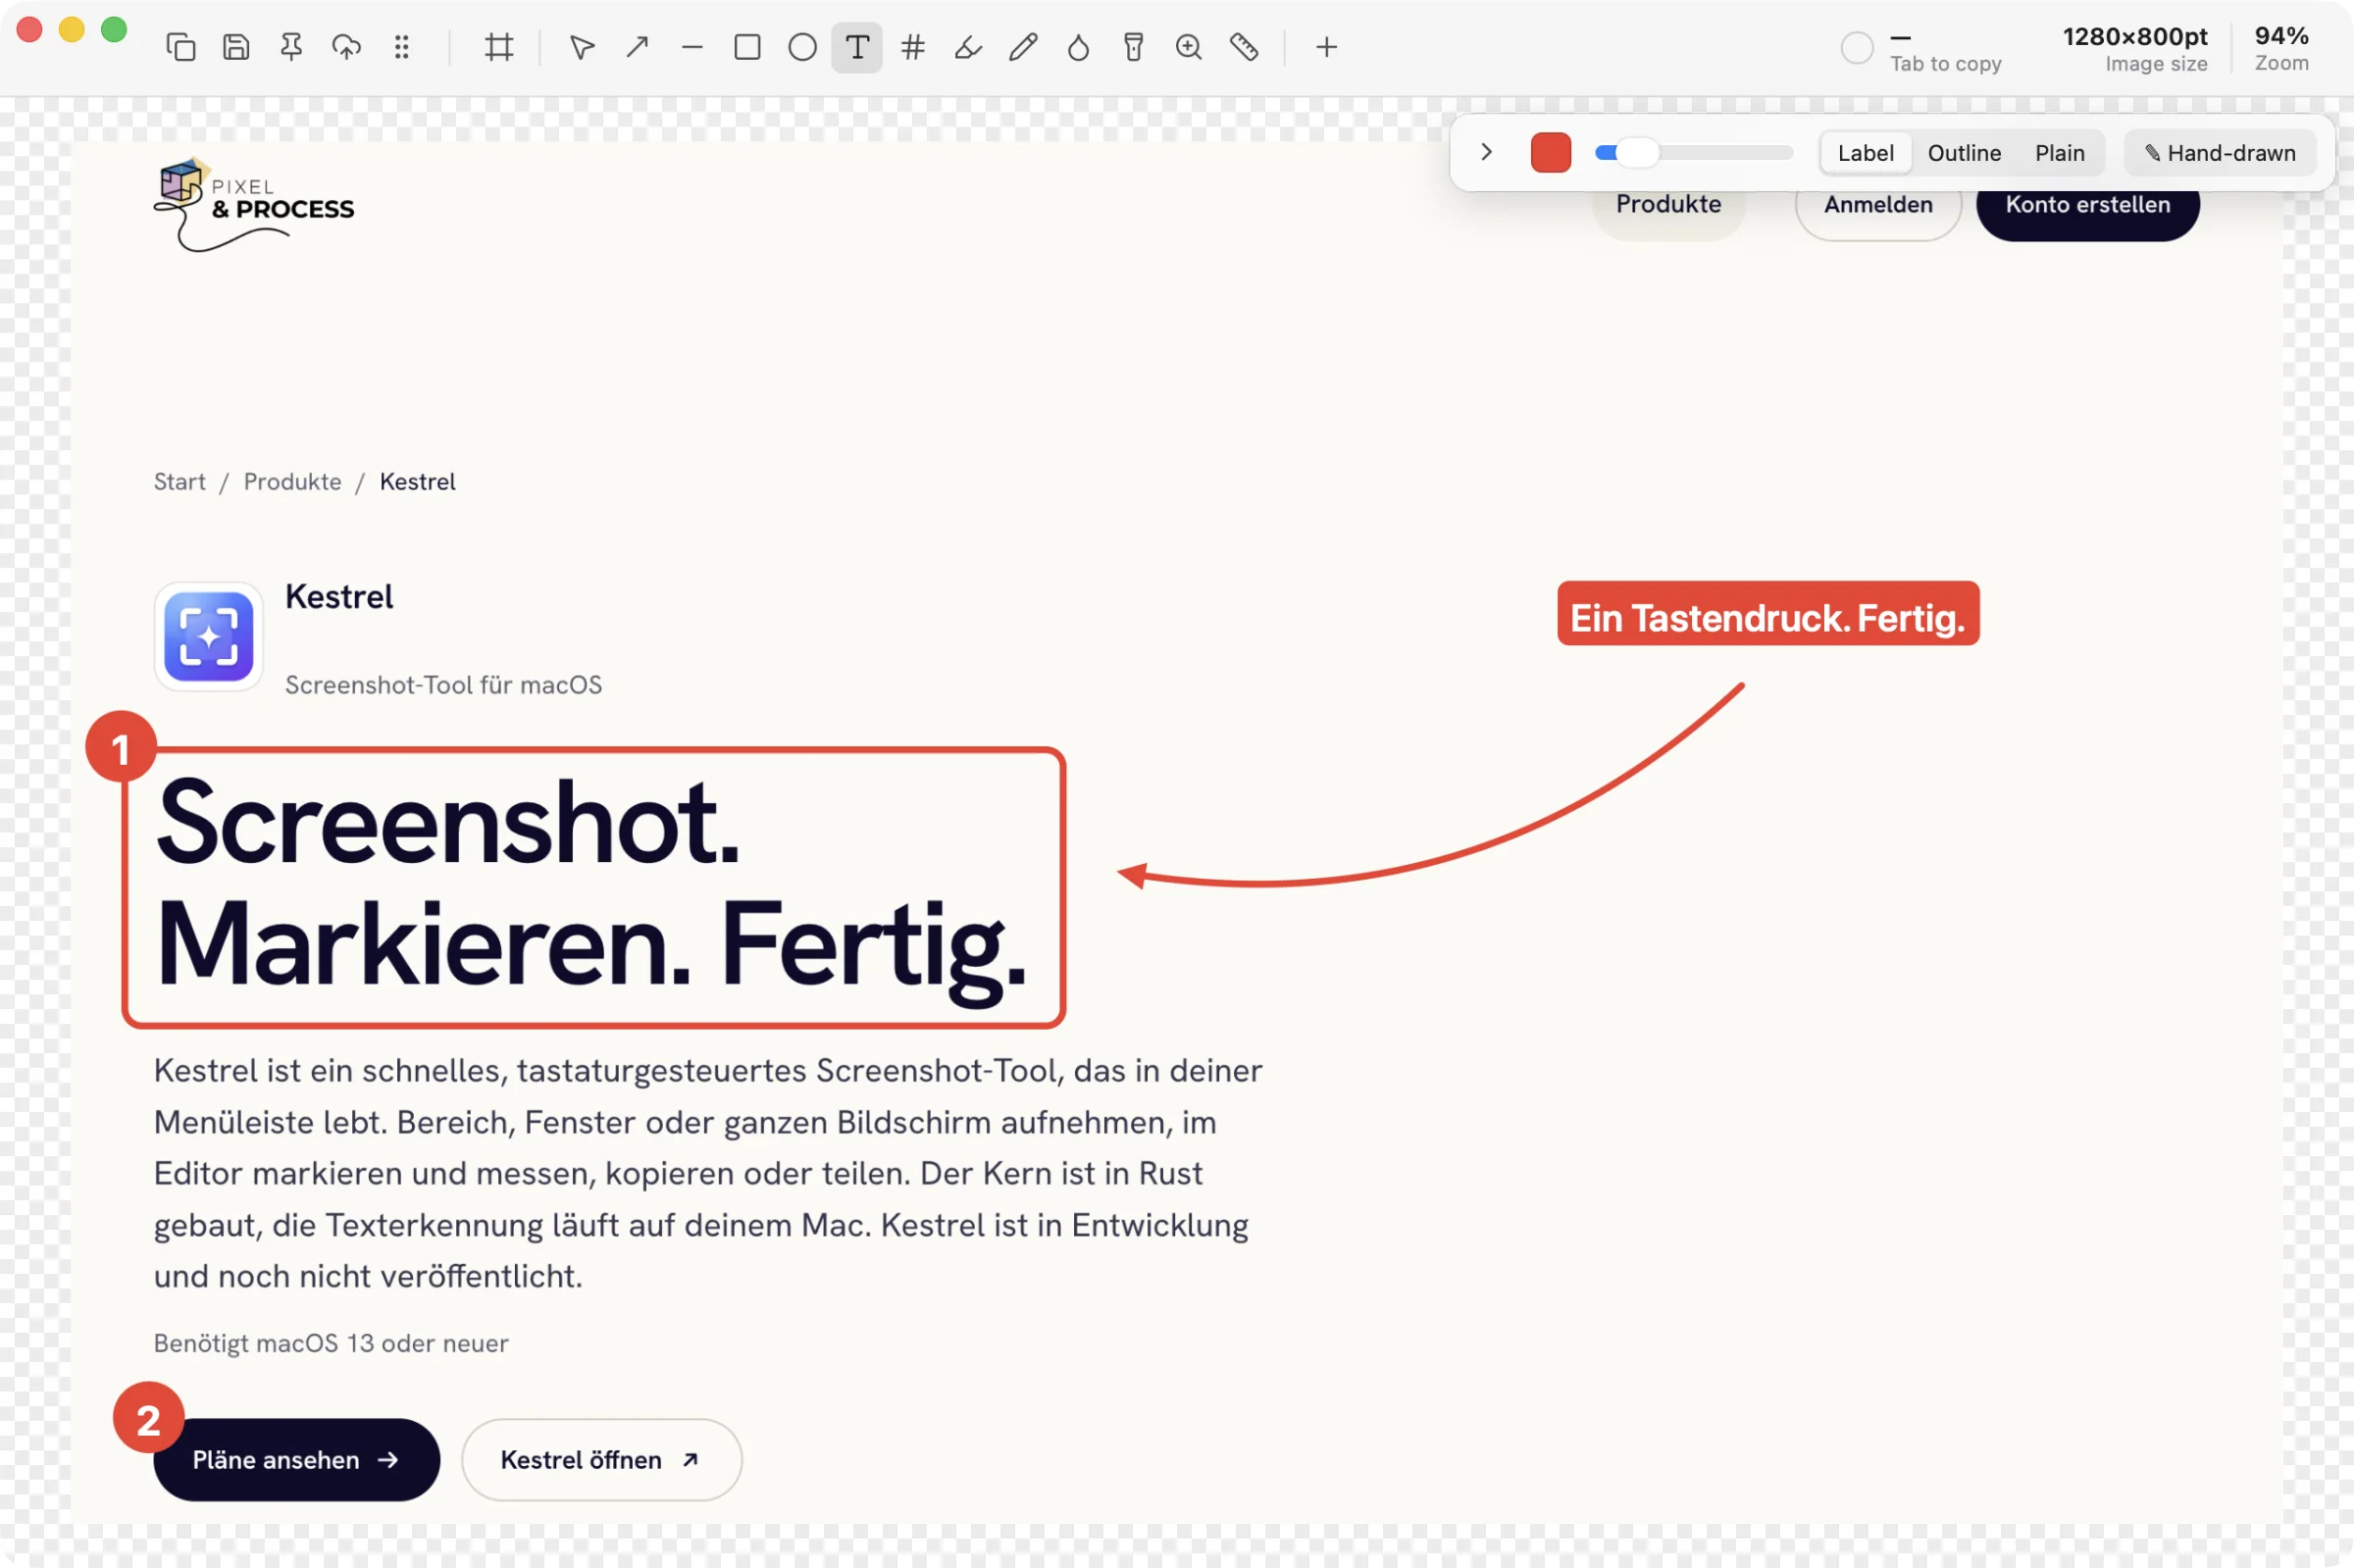Pin the screenshot using the pushpin icon
2354x1568 pixels.
pyautogui.click(x=291, y=47)
